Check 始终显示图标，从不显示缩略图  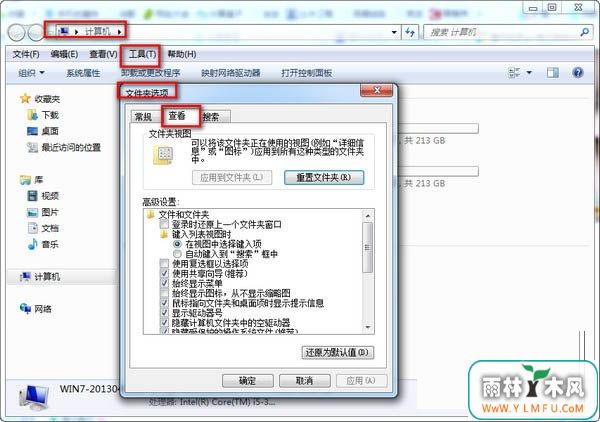(164, 293)
